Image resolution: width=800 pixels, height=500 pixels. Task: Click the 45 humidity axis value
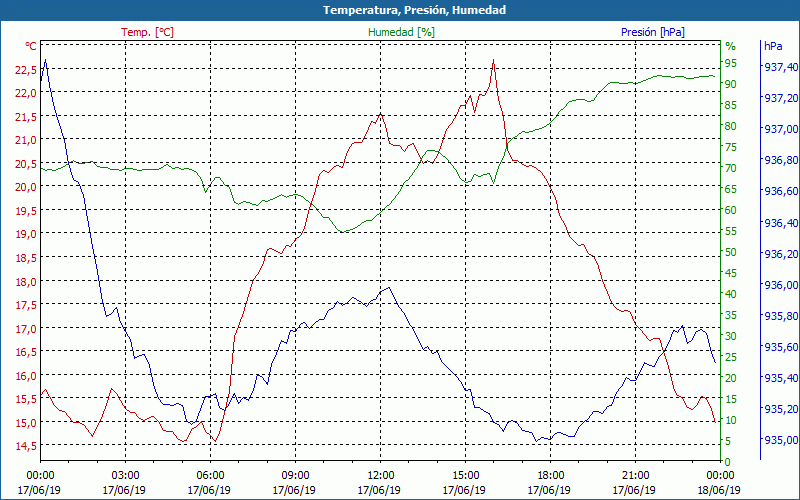(731, 273)
